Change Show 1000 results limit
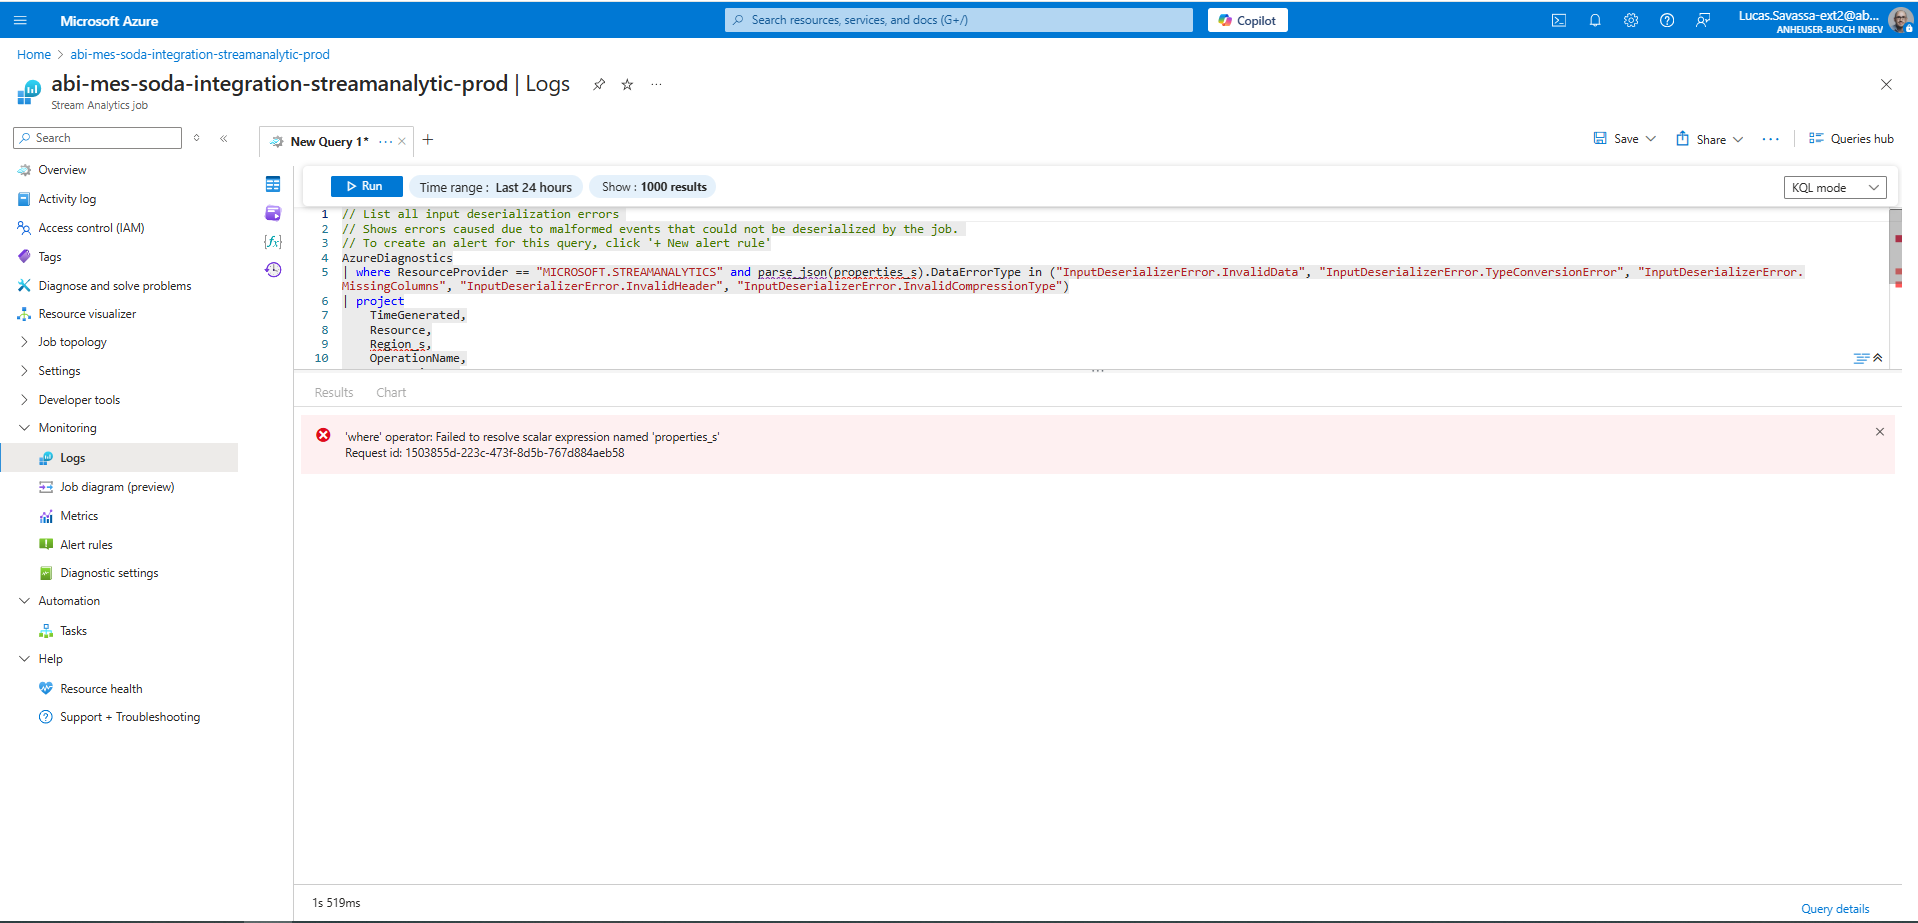The image size is (1918, 923). click(654, 187)
